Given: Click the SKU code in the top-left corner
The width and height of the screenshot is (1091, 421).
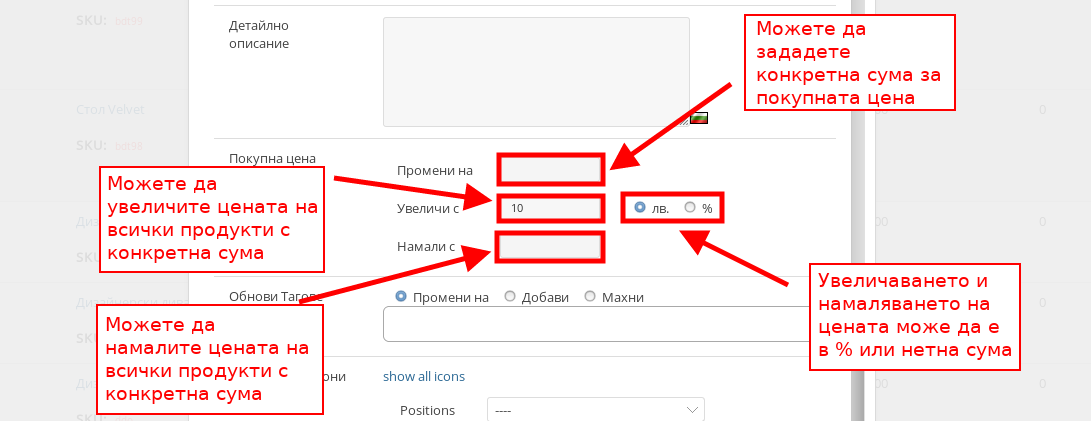Looking at the screenshot, I should [129, 20].
